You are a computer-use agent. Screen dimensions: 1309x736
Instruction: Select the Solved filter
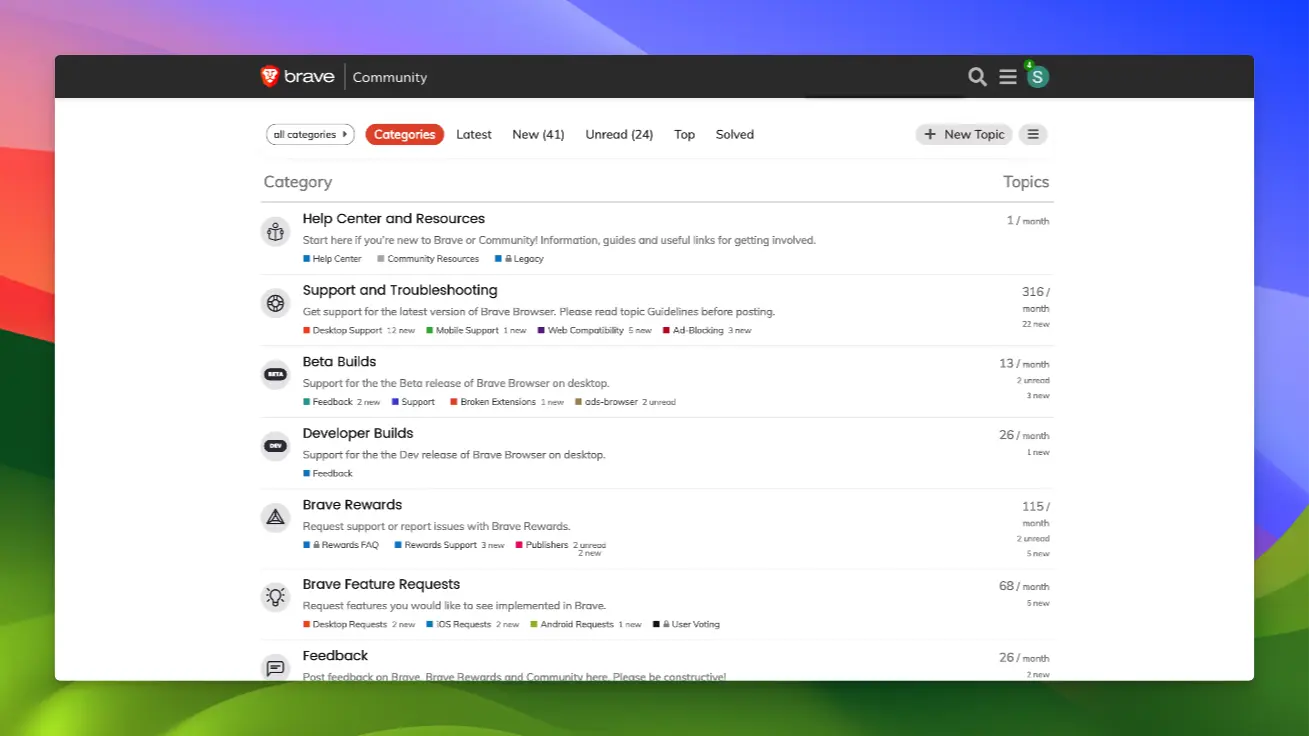pos(734,134)
